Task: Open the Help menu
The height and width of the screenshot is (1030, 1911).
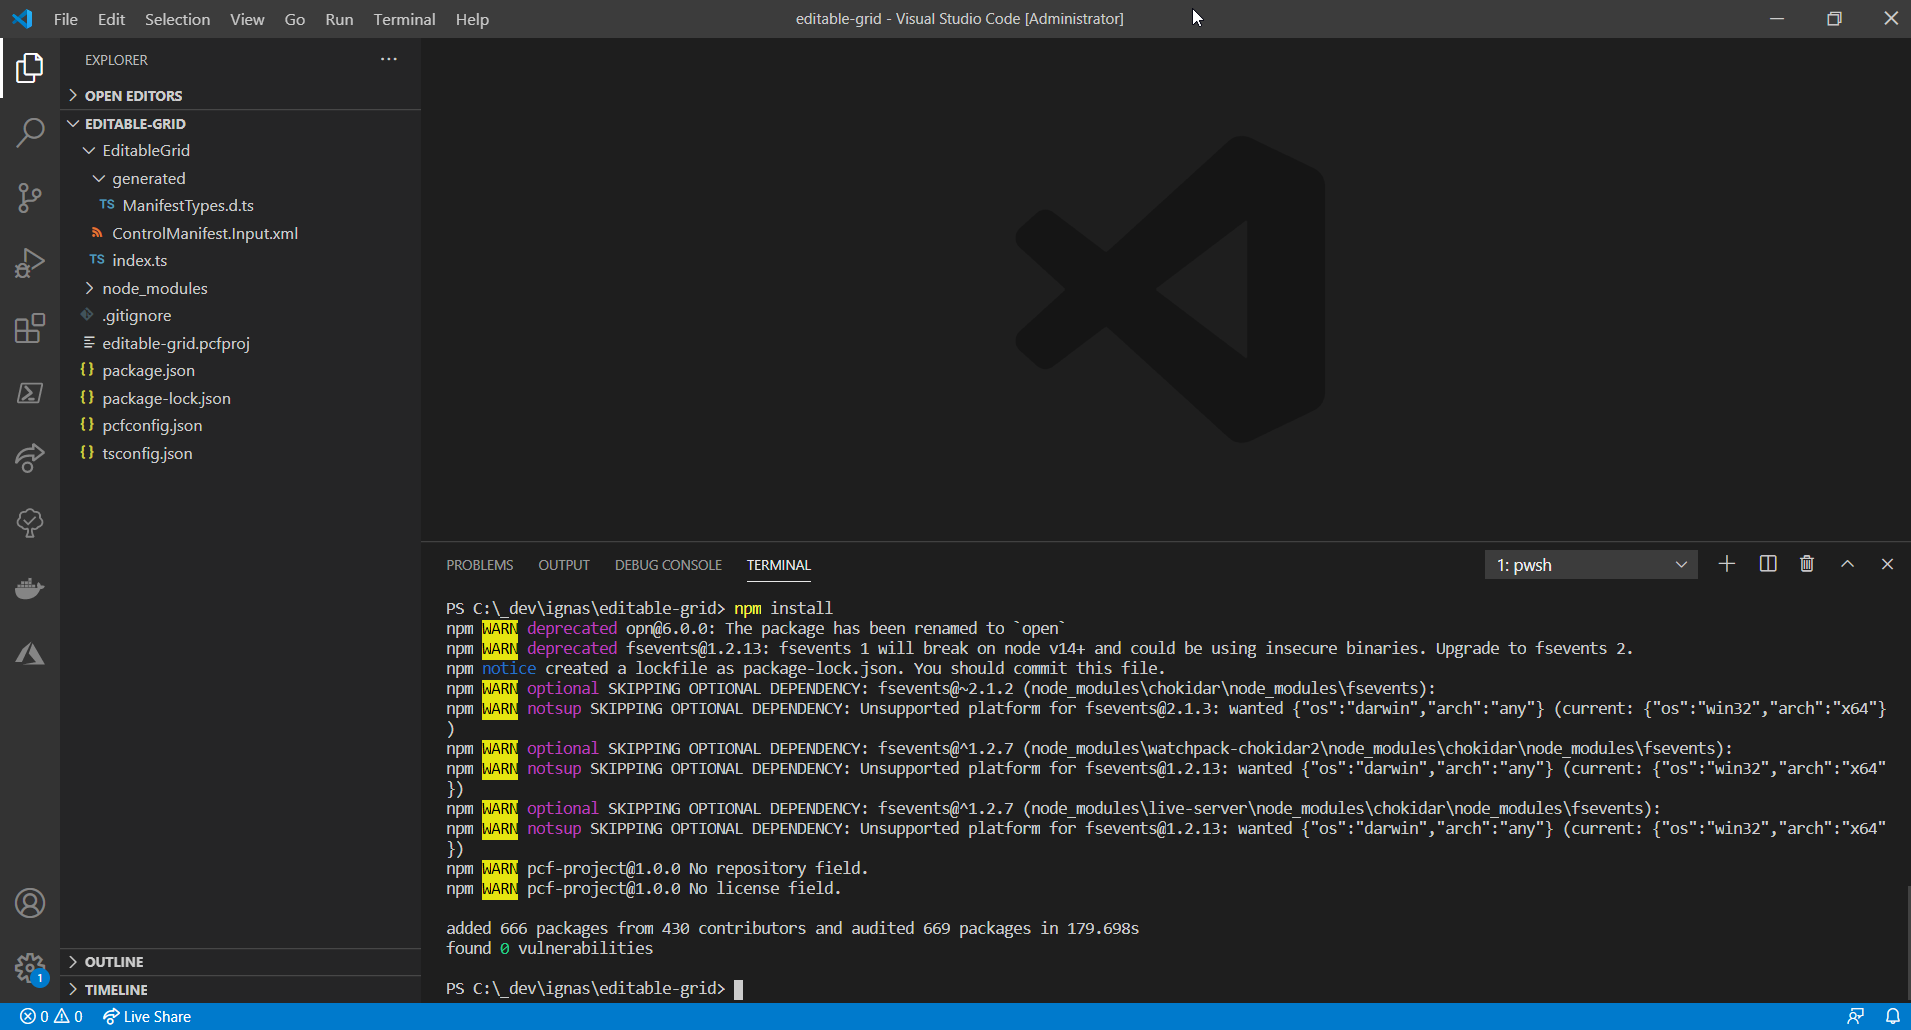Action: (472, 19)
